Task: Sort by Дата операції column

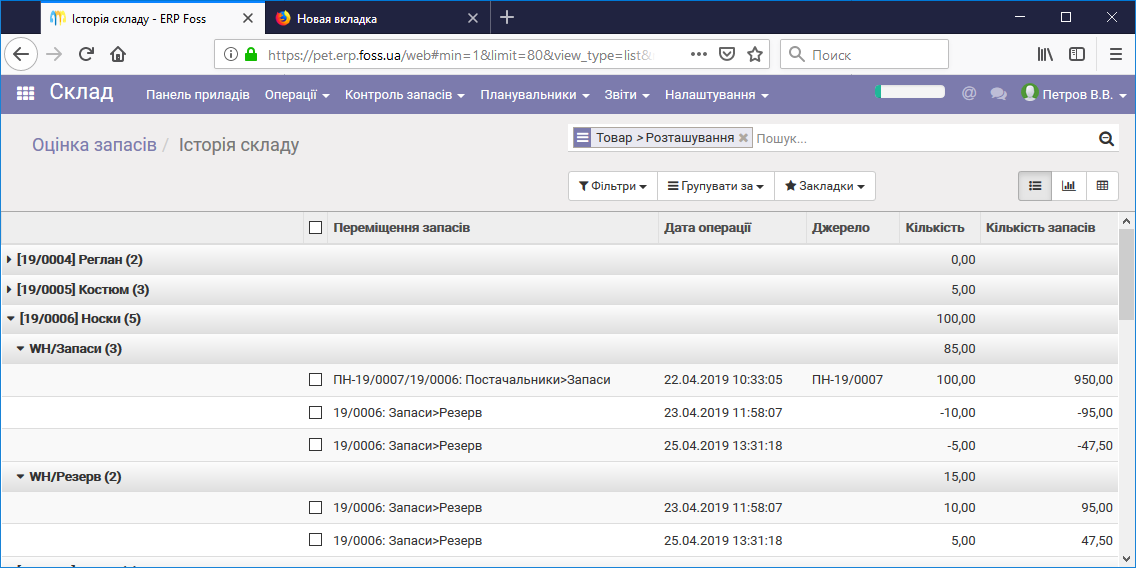Action: point(732,228)
